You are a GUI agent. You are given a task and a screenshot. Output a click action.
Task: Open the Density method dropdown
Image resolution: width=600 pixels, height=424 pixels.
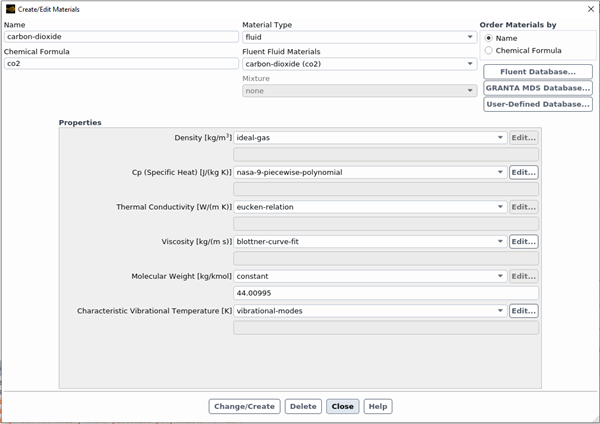pyautogui.click(x=370, y=138)
